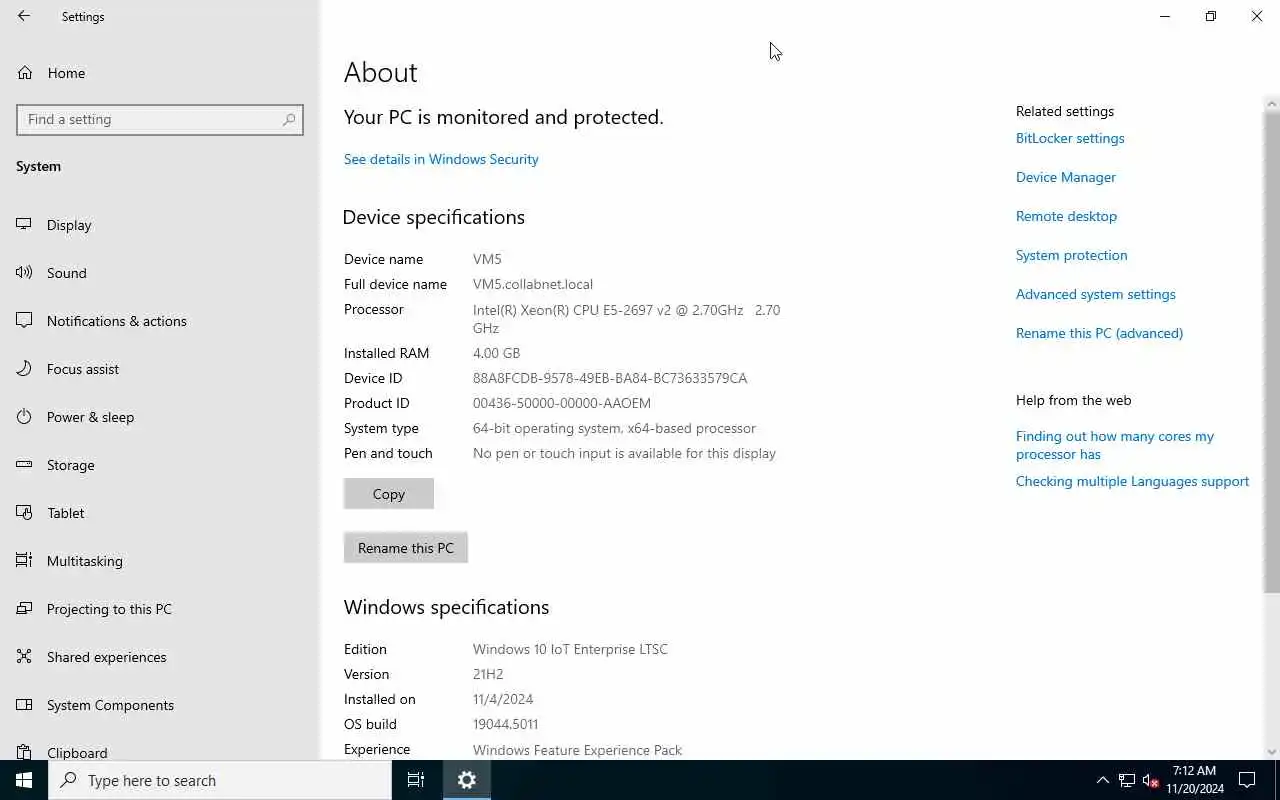Restore down the Settings window
The height and width of the screenshot is (800, 1280).
1211,16
